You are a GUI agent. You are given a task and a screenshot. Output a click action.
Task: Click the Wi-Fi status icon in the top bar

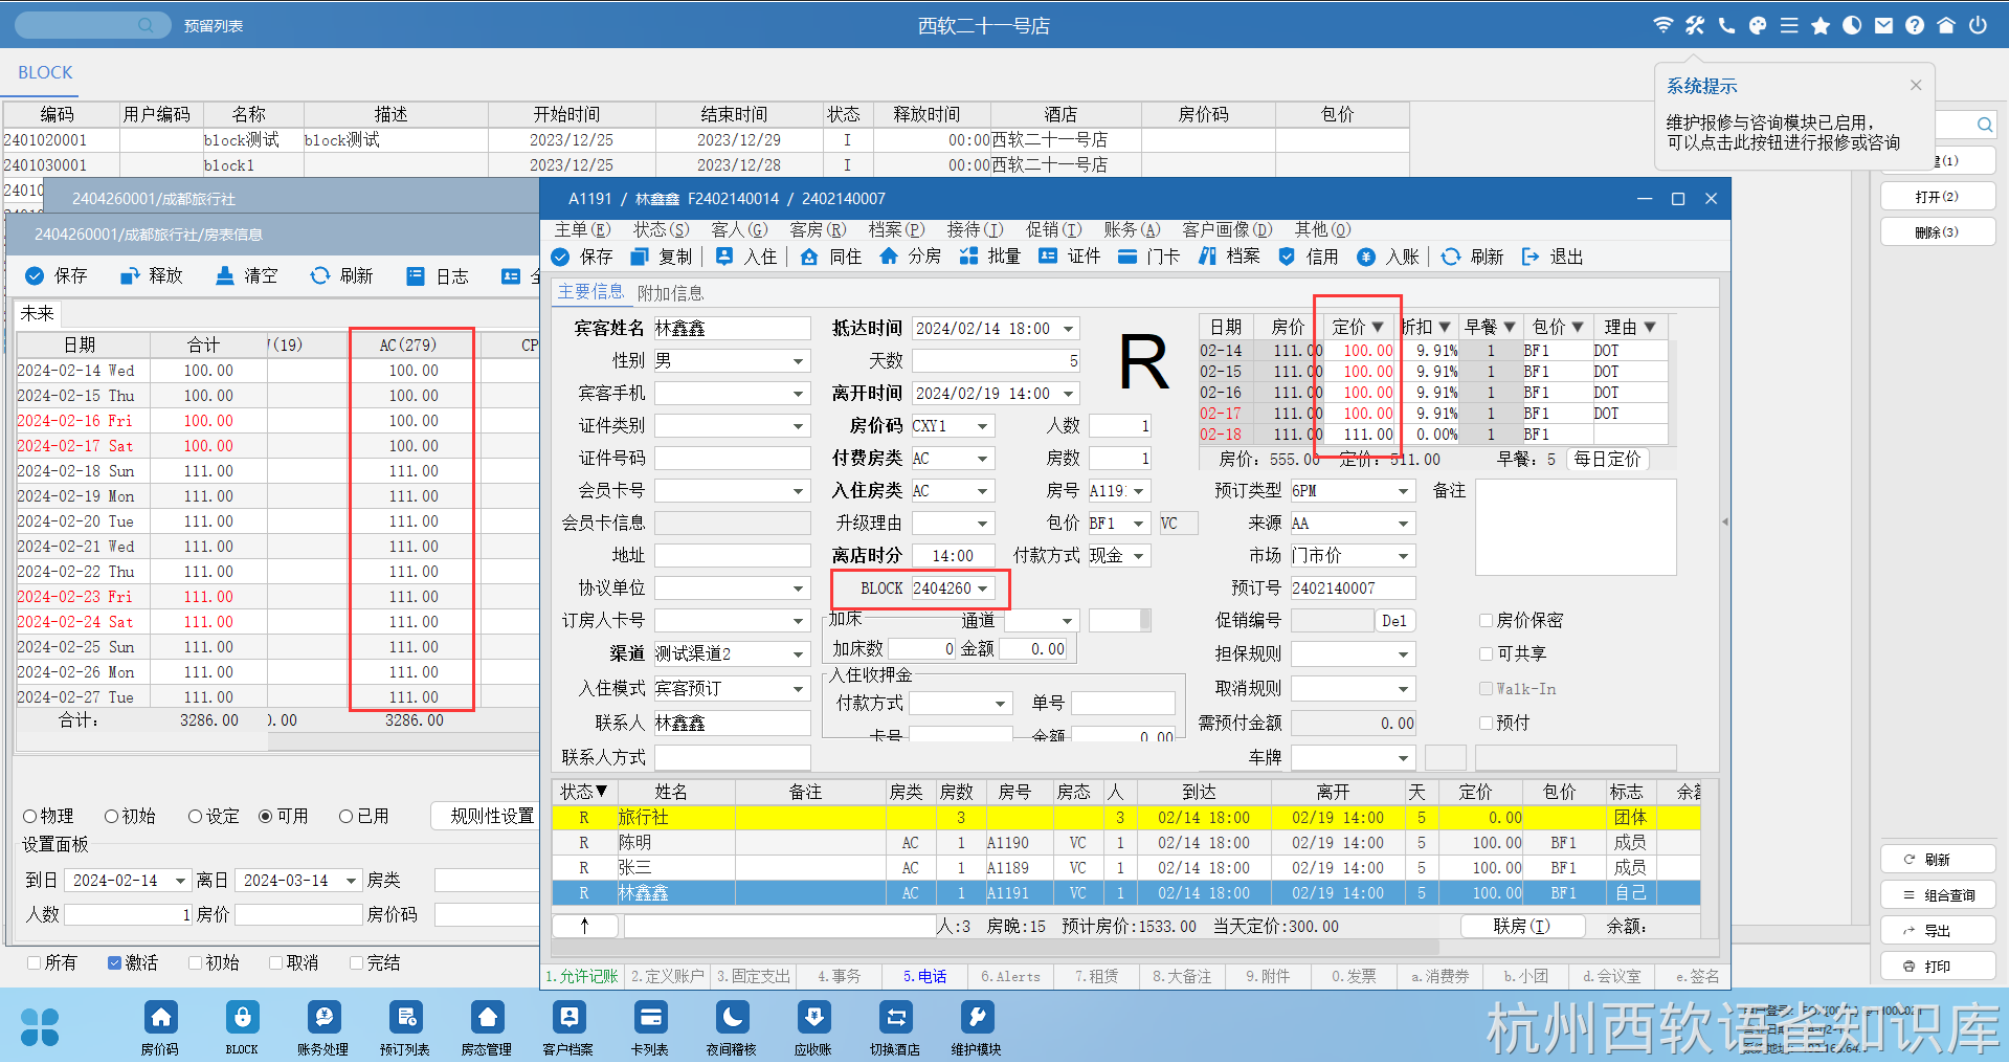1663,25
